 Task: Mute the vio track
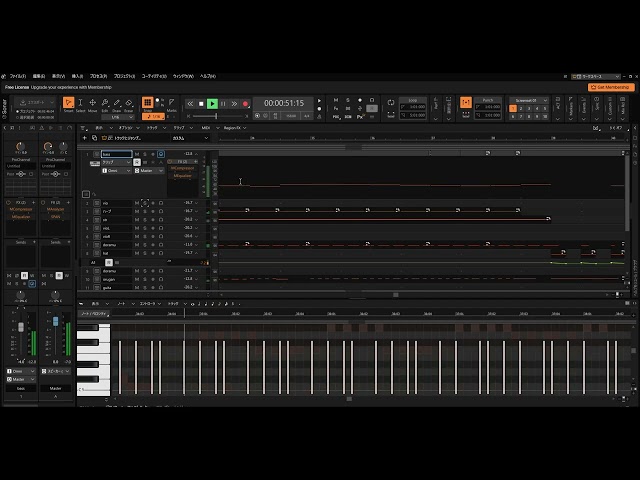137,203
